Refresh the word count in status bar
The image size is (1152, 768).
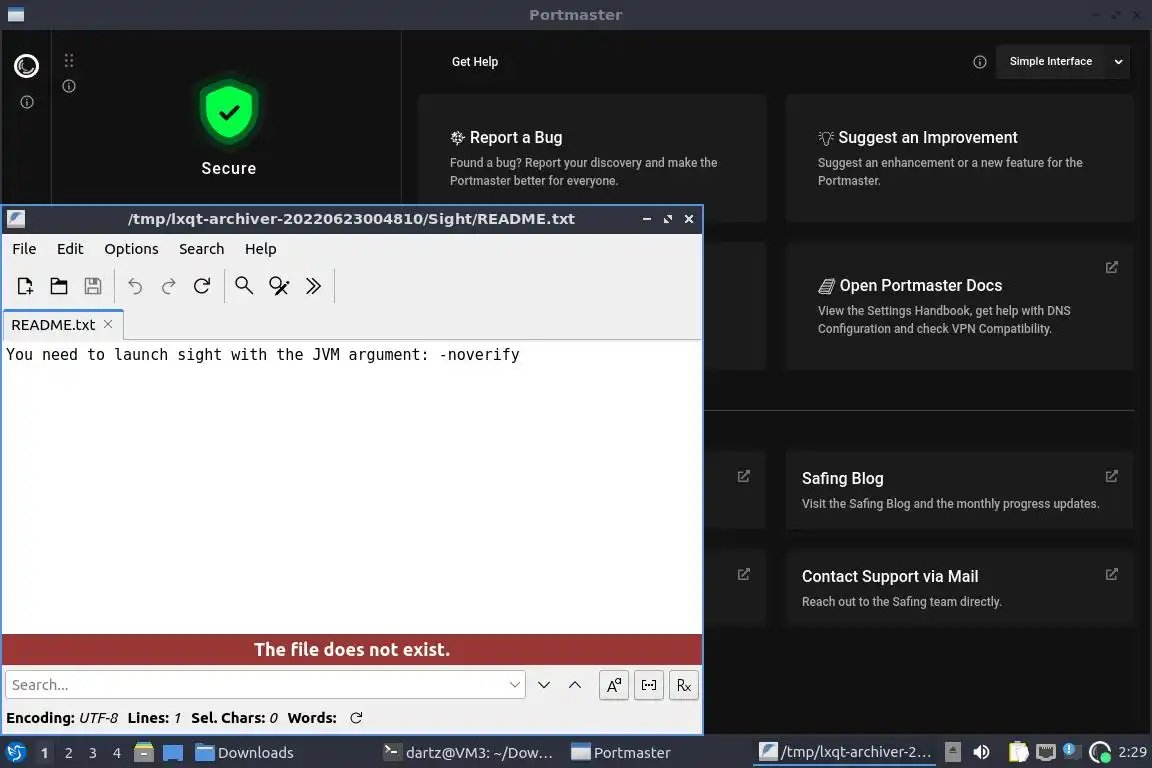pos(356,718)
